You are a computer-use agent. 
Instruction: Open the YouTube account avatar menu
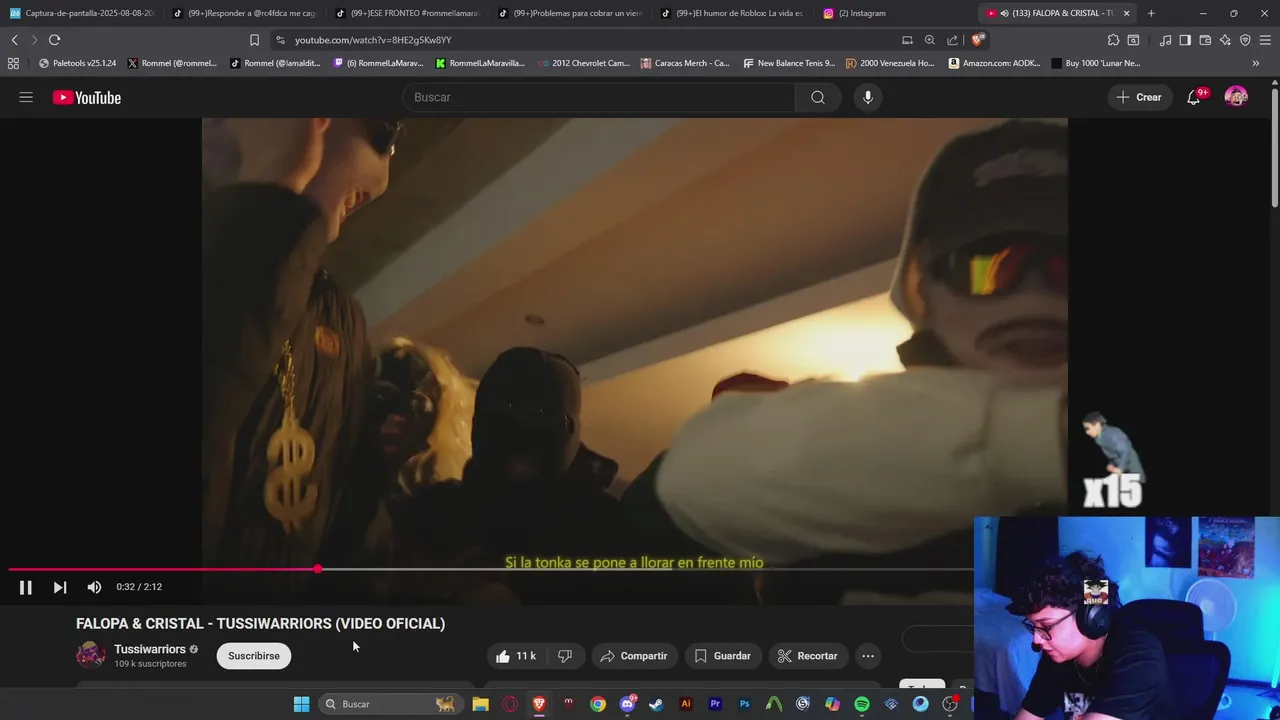pos(1236,97)
